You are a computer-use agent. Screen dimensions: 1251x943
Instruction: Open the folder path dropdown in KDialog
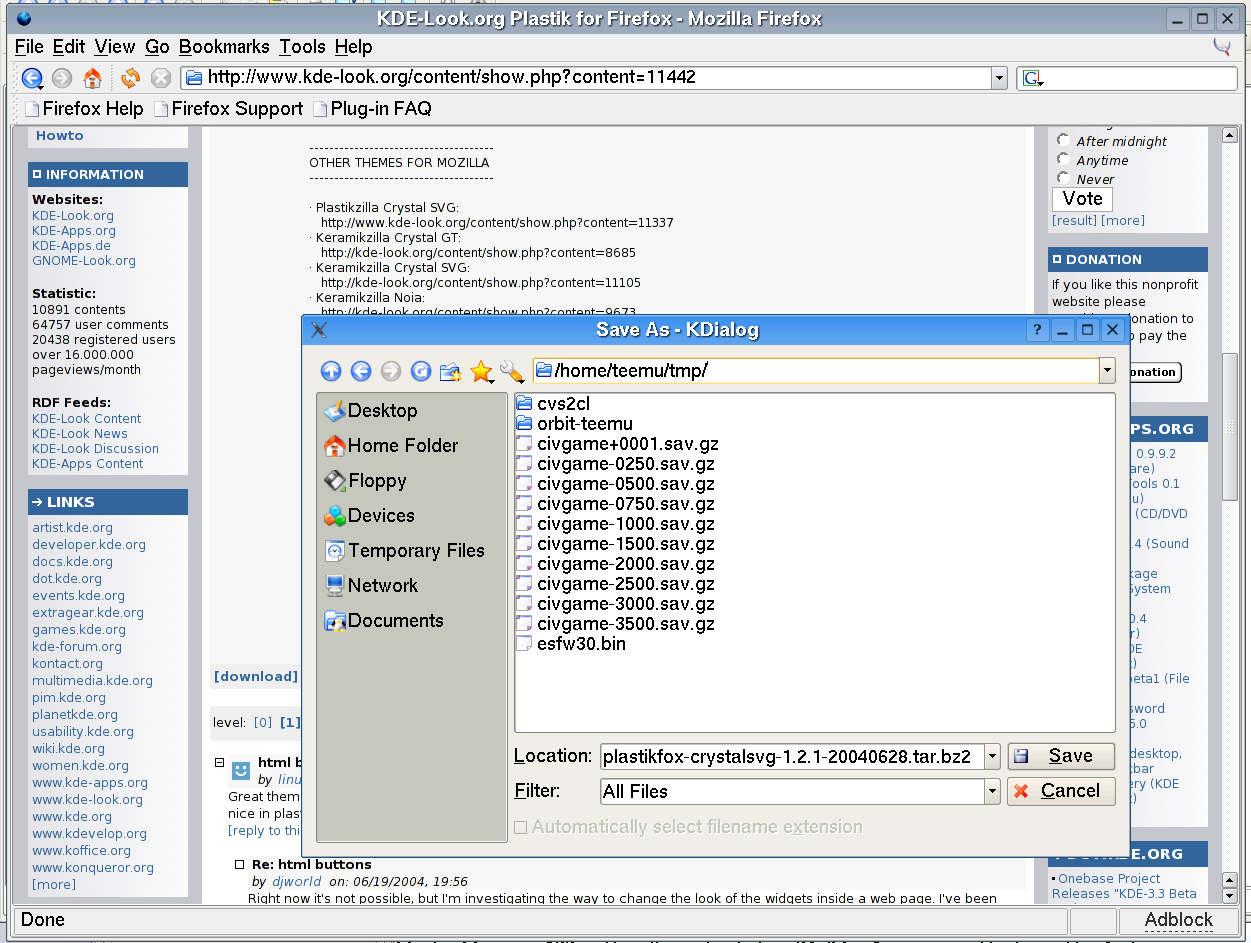(1107, 371)
